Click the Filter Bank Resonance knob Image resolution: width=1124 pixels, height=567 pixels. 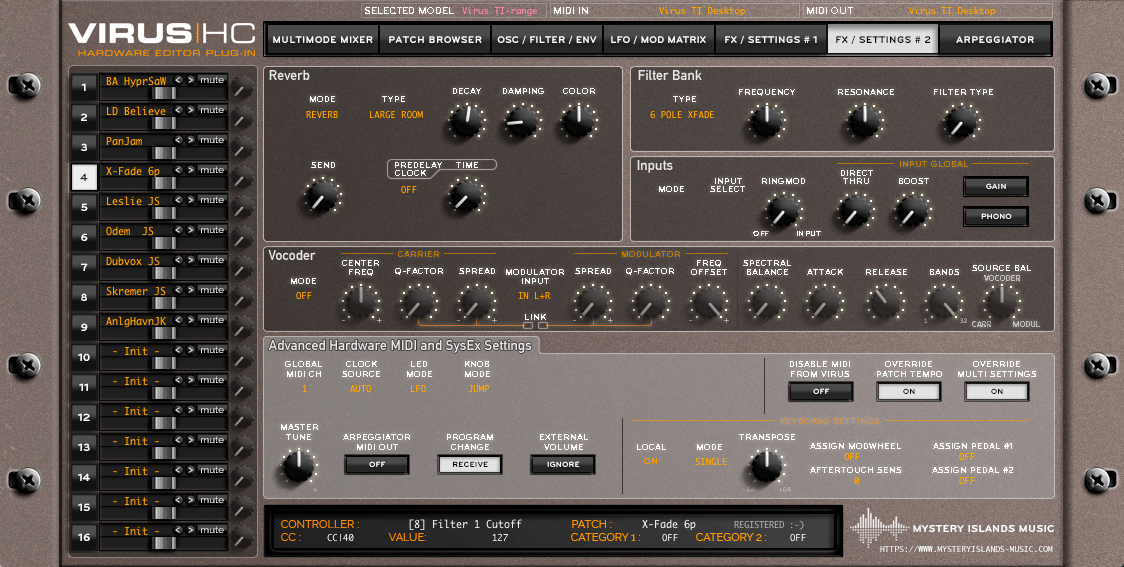pos(865,121)
